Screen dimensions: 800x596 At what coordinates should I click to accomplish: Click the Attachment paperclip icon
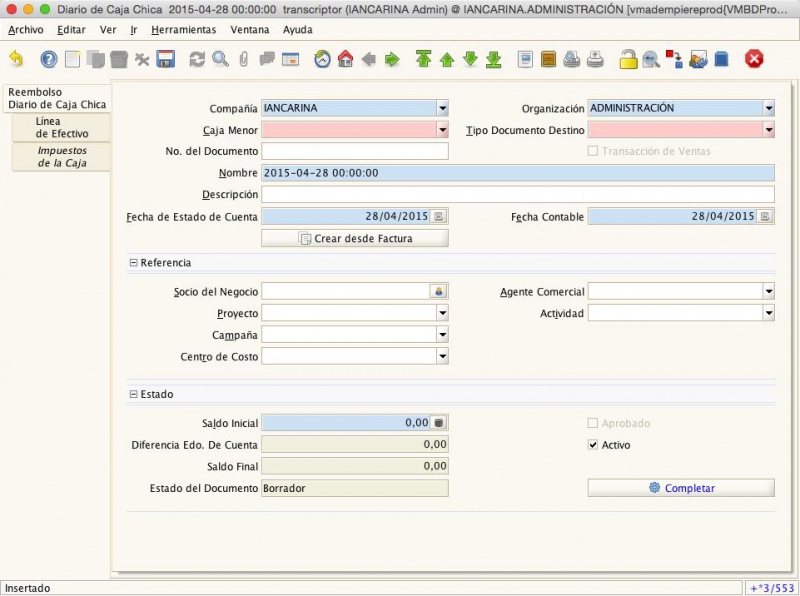pyautogui.click(x=243, y=59)
